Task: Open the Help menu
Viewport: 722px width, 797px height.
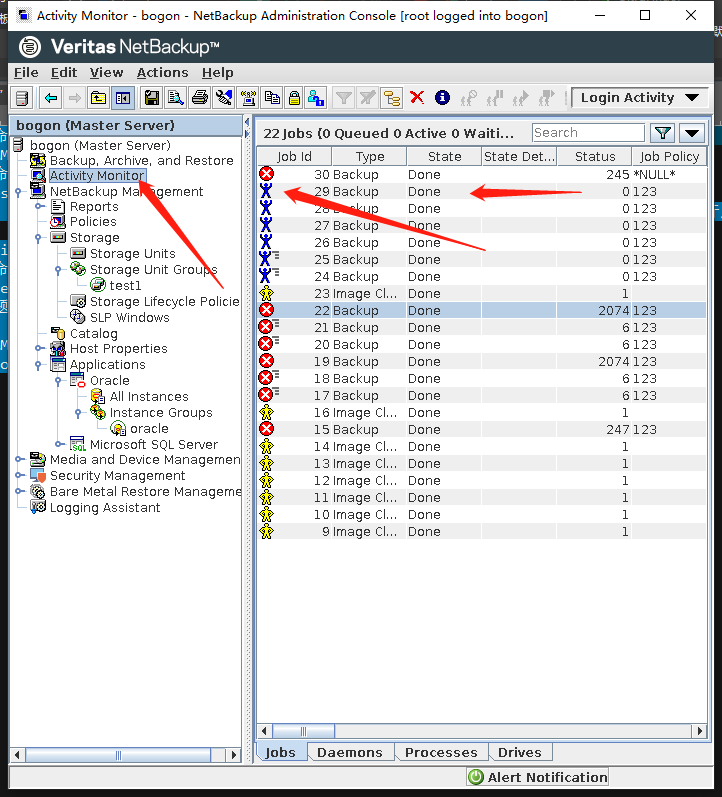Action: click(x=218, y=73)
